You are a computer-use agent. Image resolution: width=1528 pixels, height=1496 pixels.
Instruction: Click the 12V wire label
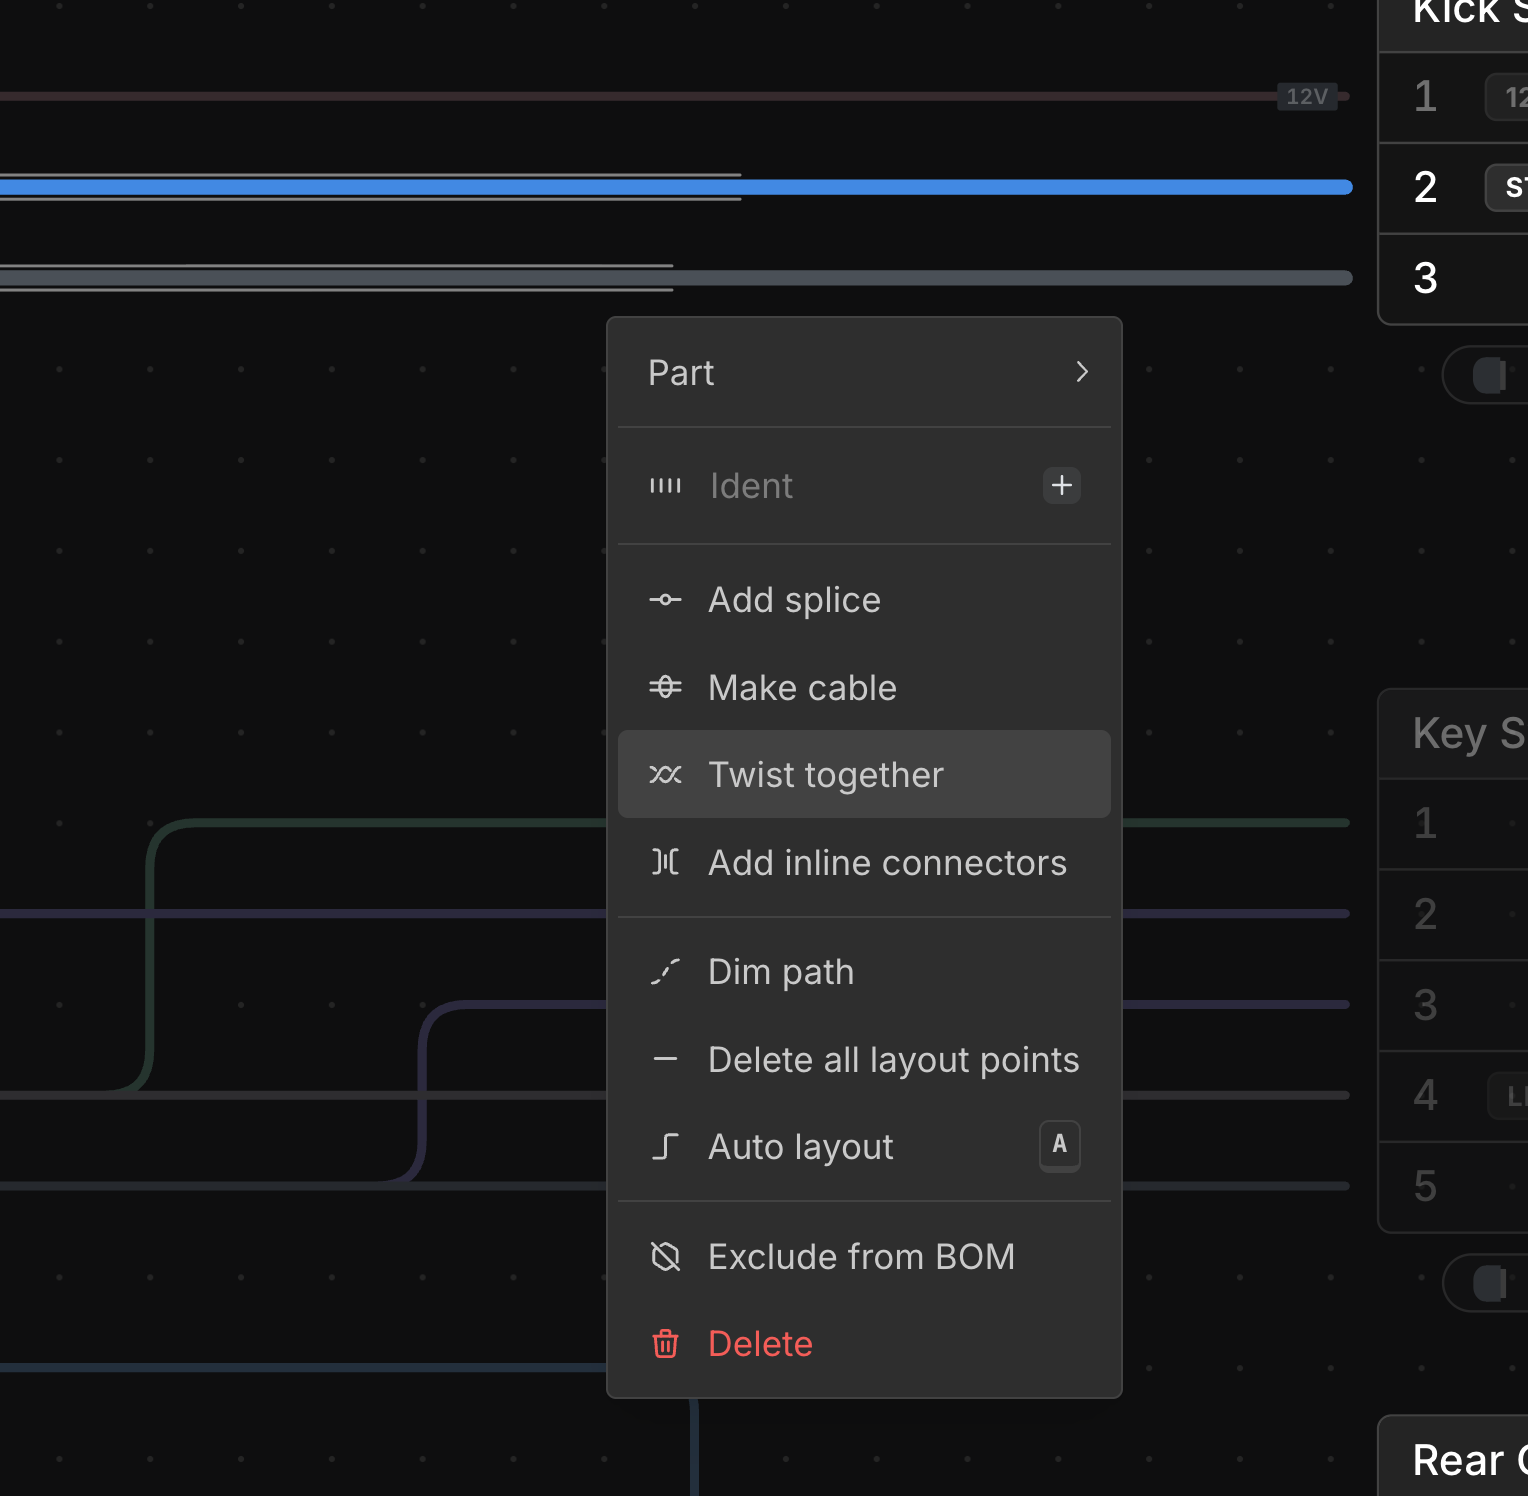[1306, 97]
